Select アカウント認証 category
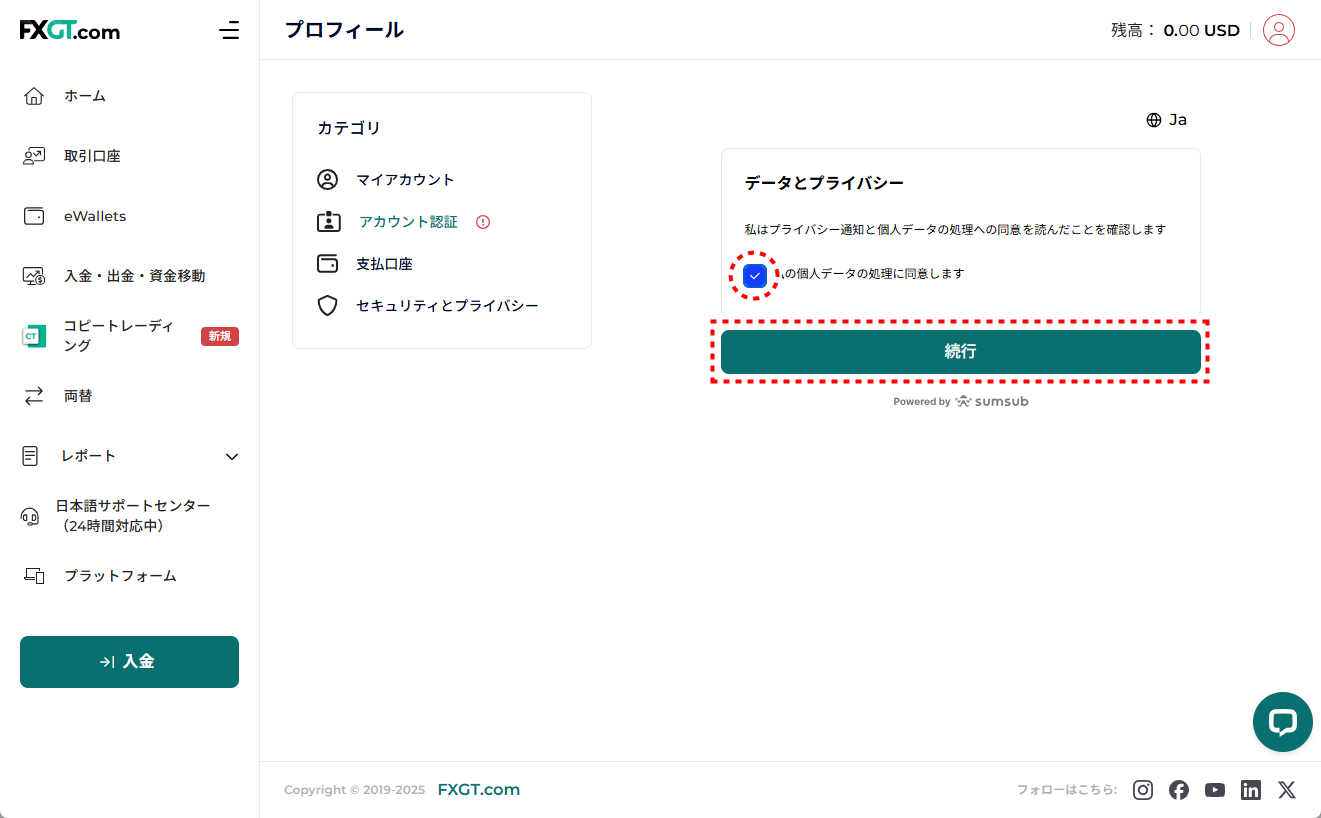This screenshot has width=1321, height=818. click(x=408, y=222)
